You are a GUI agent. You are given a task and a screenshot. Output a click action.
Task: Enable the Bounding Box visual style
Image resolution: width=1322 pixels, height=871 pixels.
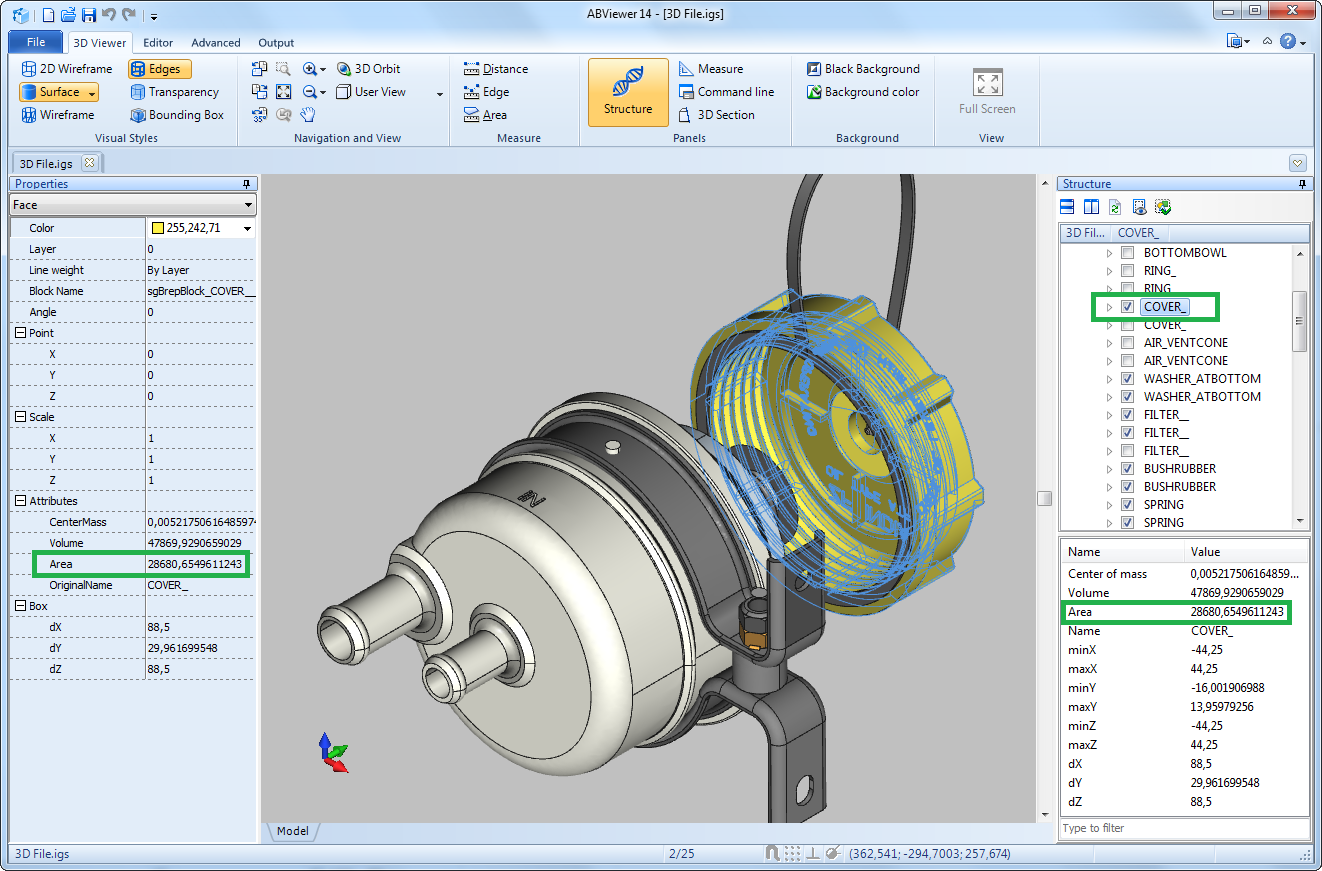[x=177, y=115]
